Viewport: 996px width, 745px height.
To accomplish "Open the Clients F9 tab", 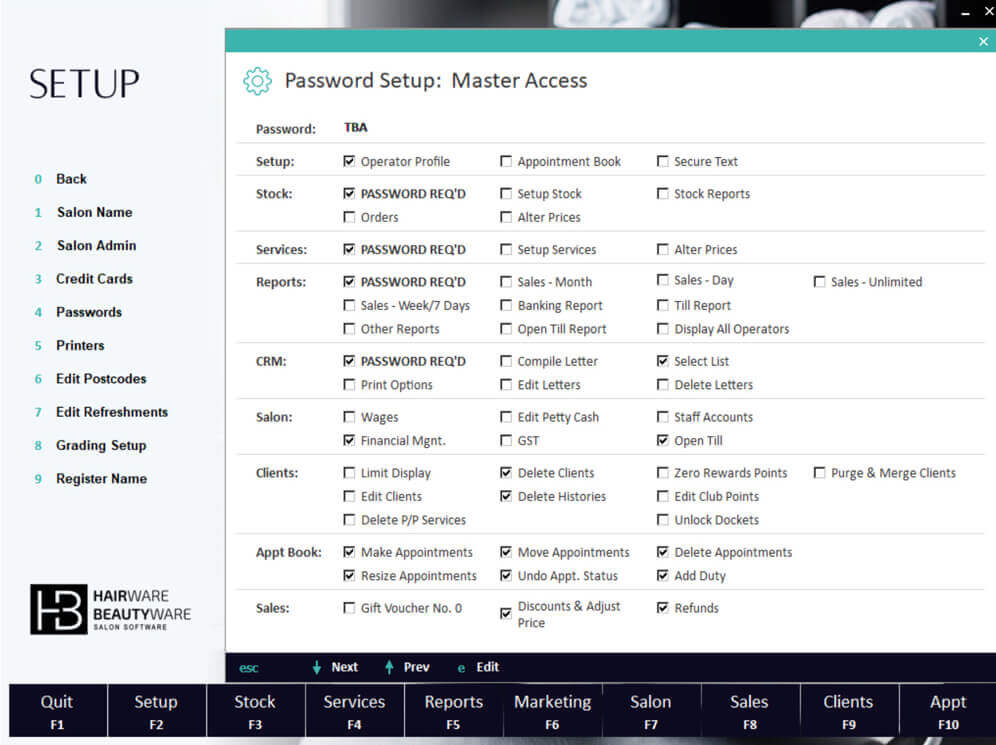I will click(848, 710).
